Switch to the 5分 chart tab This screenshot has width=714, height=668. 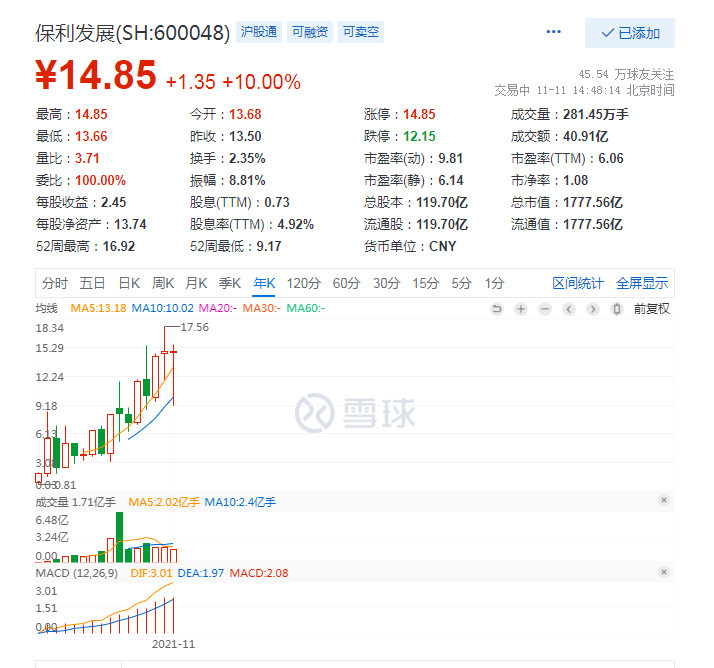point(461,283)
